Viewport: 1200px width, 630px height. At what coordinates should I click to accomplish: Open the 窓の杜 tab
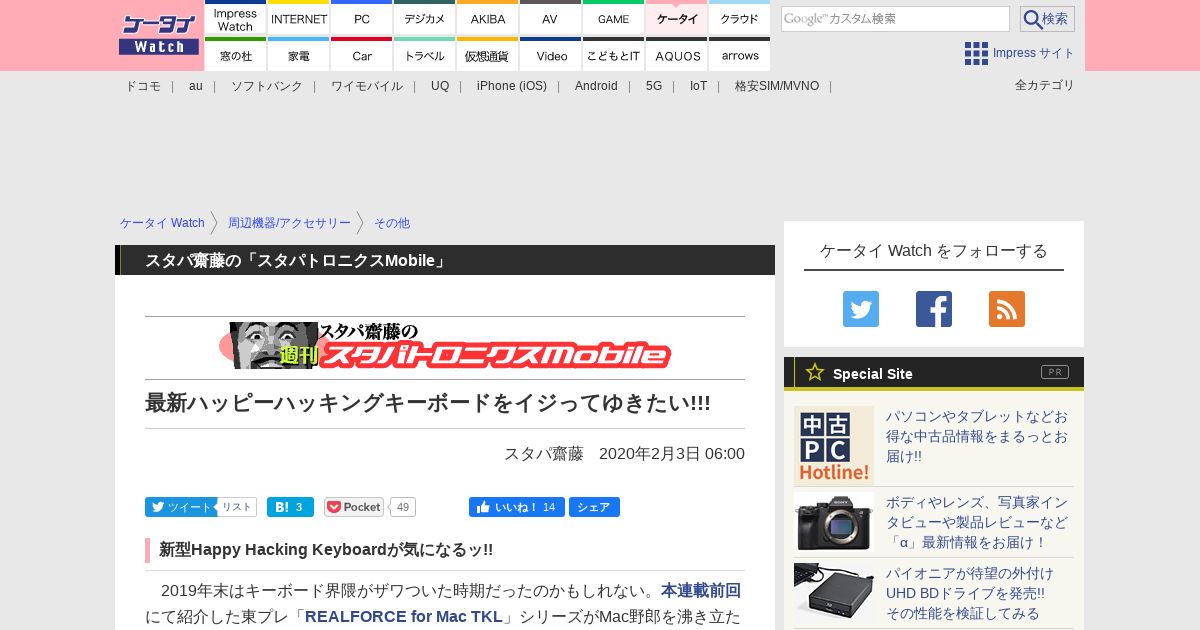coord(235,54)
